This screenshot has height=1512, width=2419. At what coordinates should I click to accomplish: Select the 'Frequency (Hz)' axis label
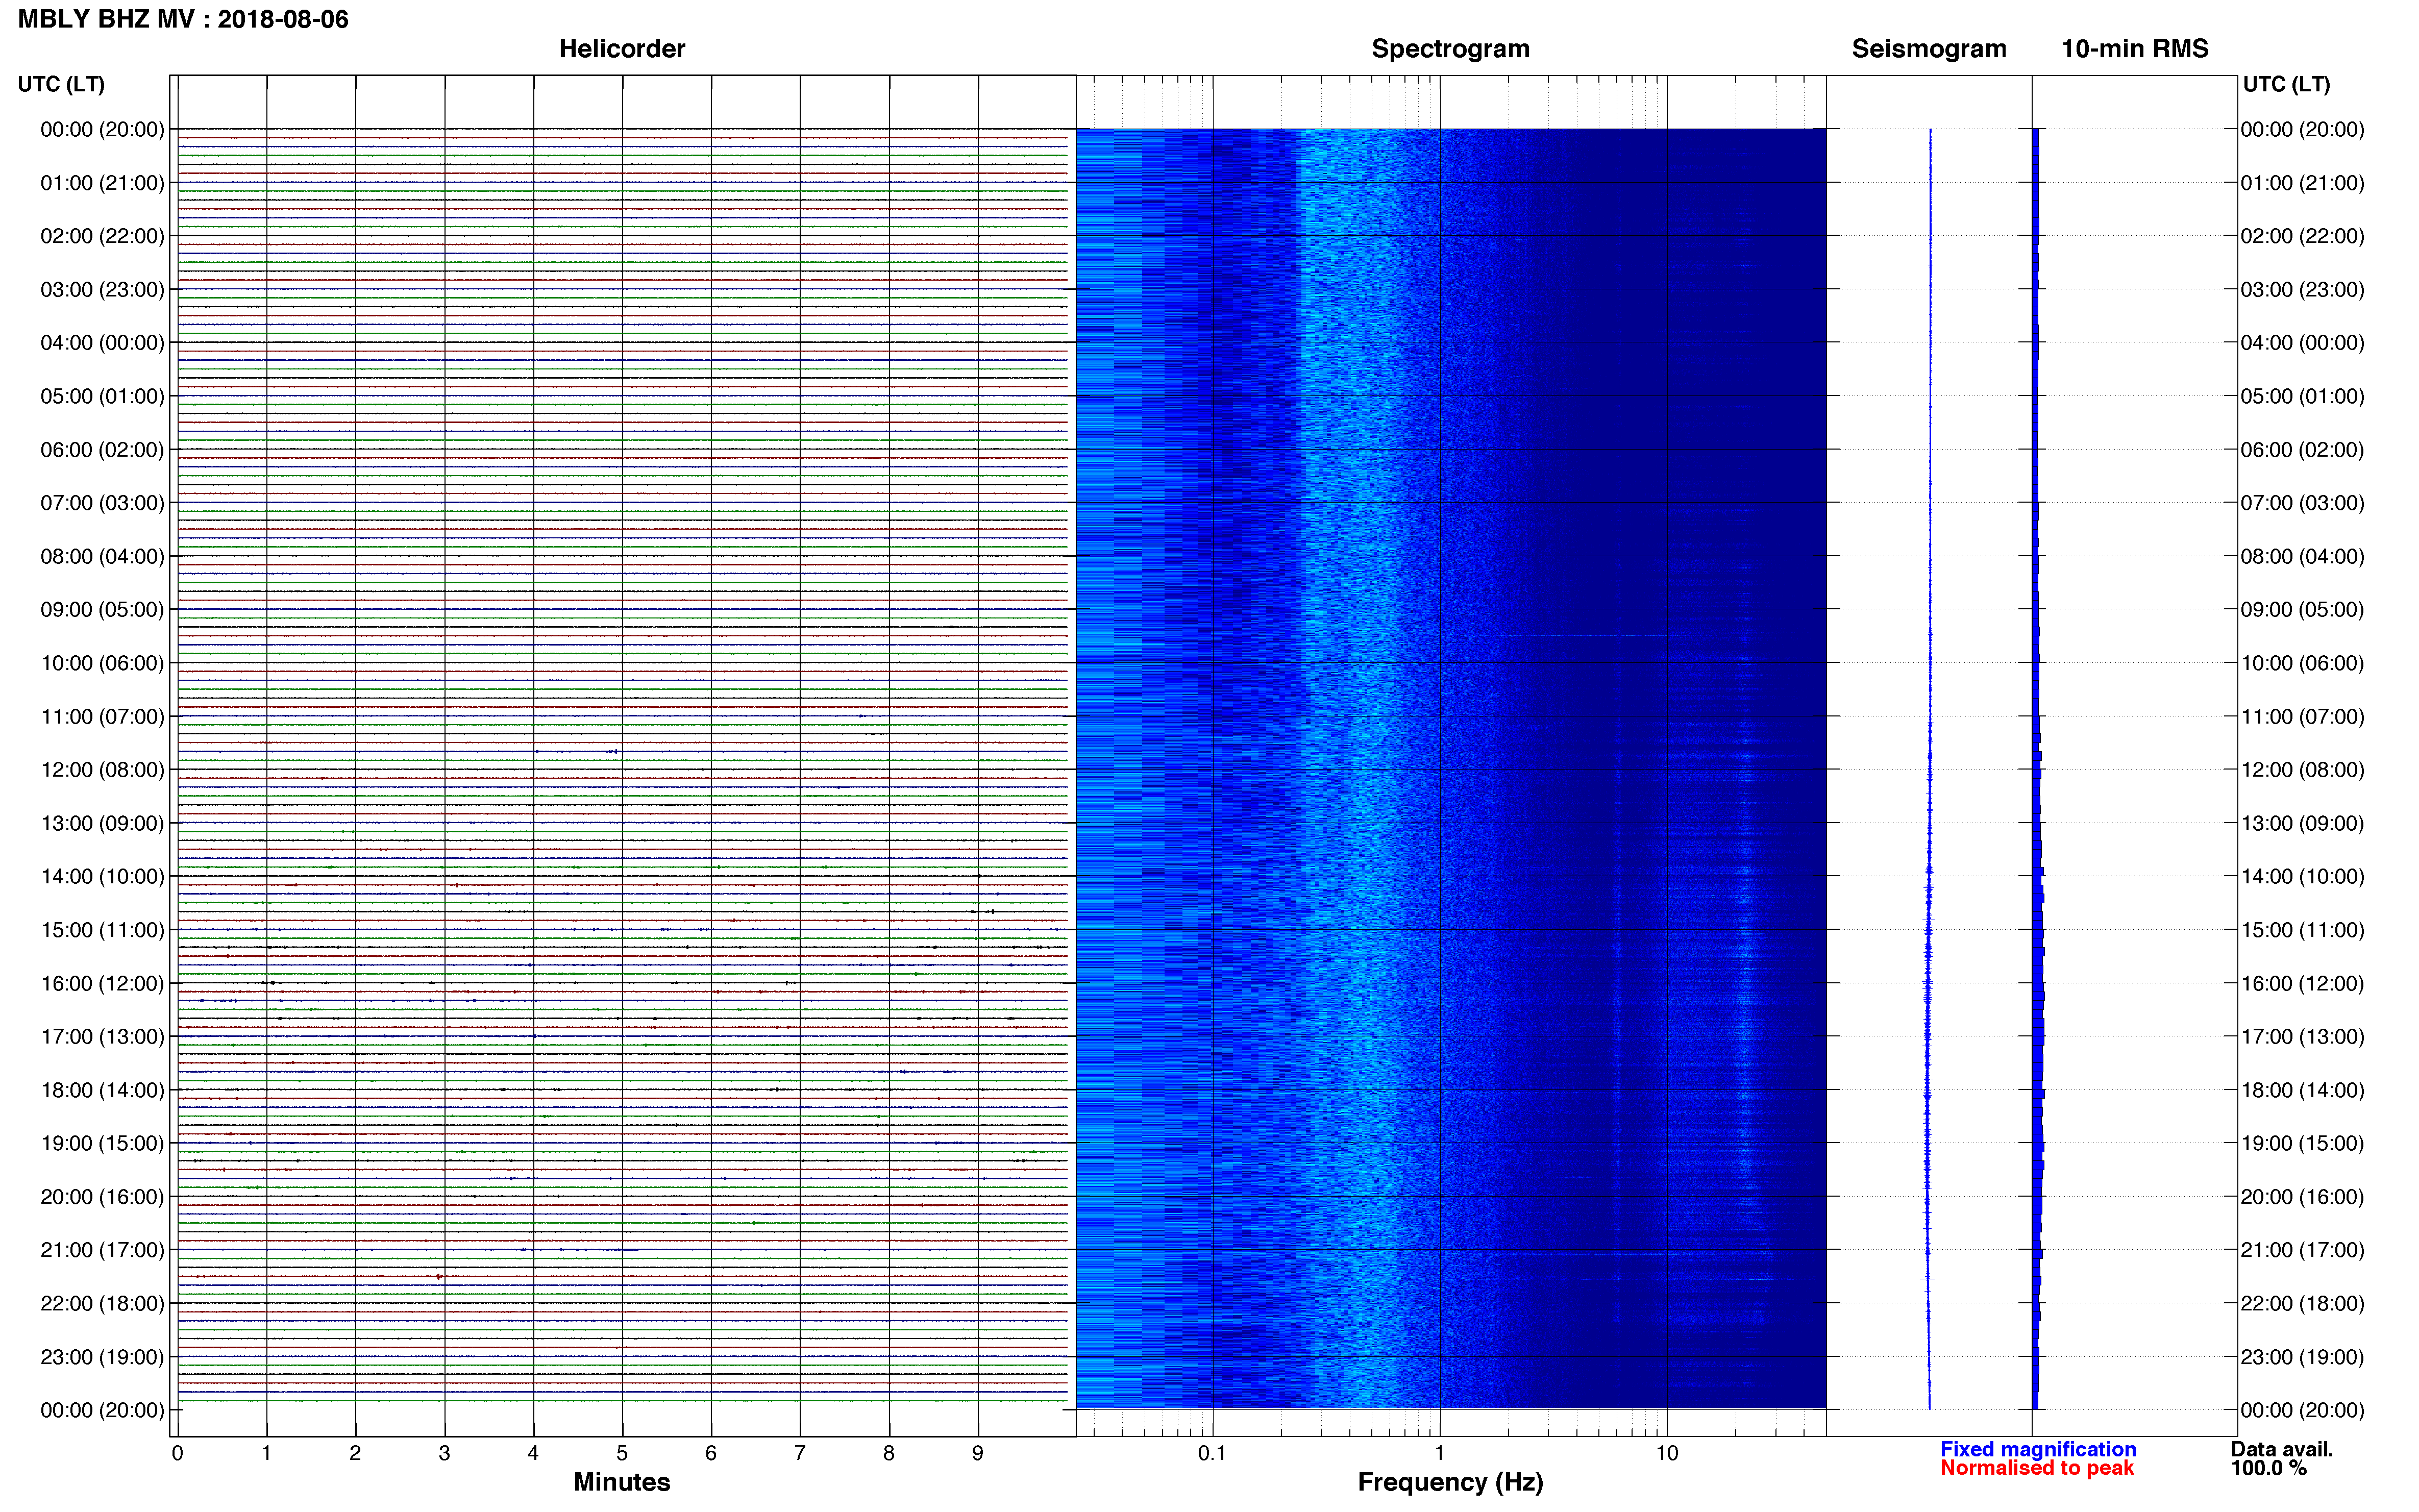click(x=1450, y=1482)
